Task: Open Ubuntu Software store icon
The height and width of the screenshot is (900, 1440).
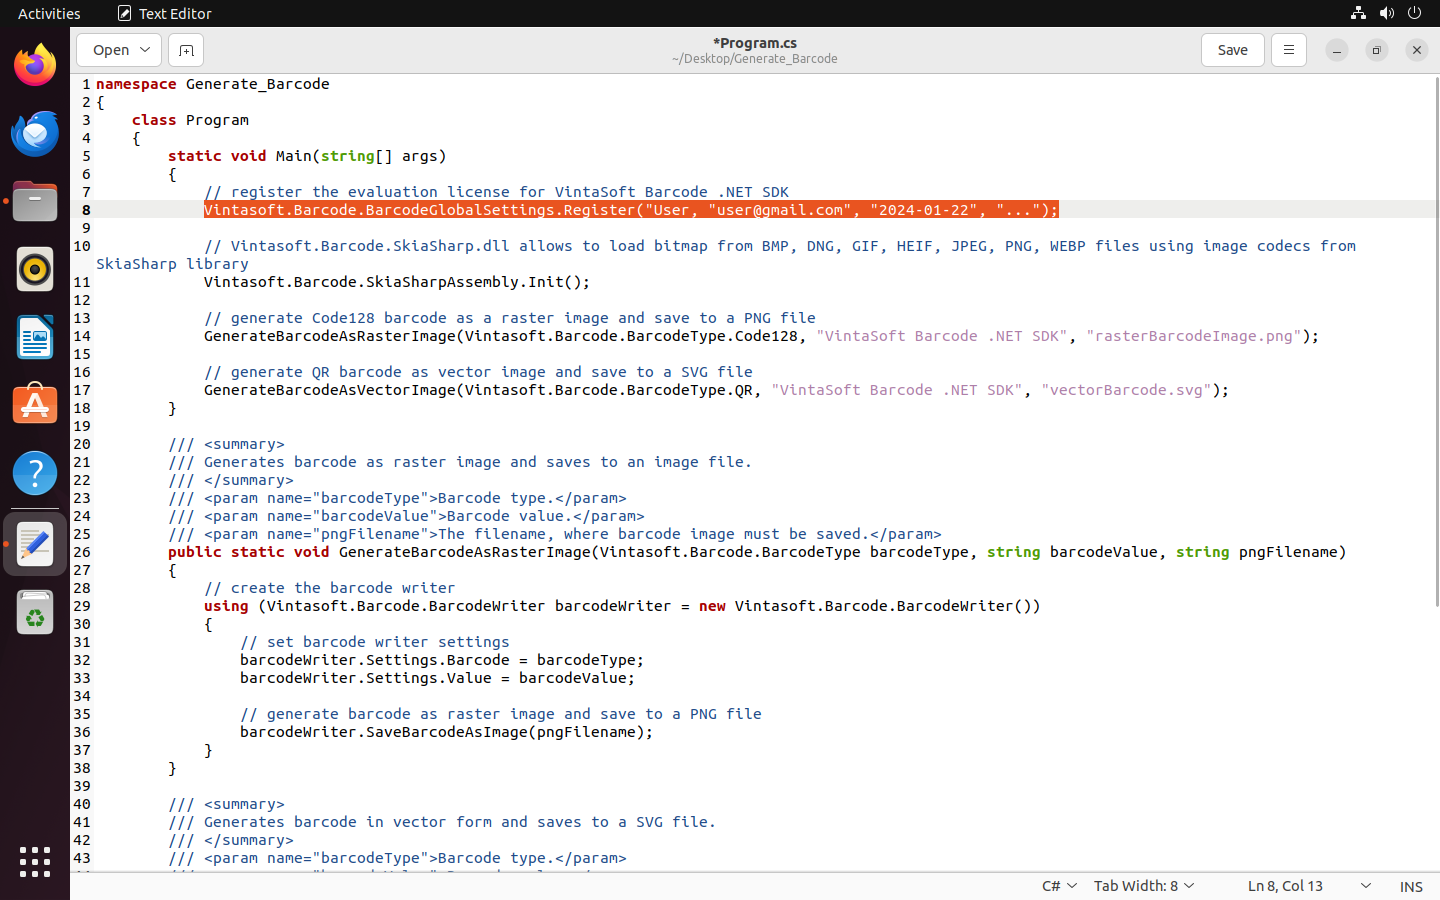Action: pyautogui.click(x=35, y=406)
